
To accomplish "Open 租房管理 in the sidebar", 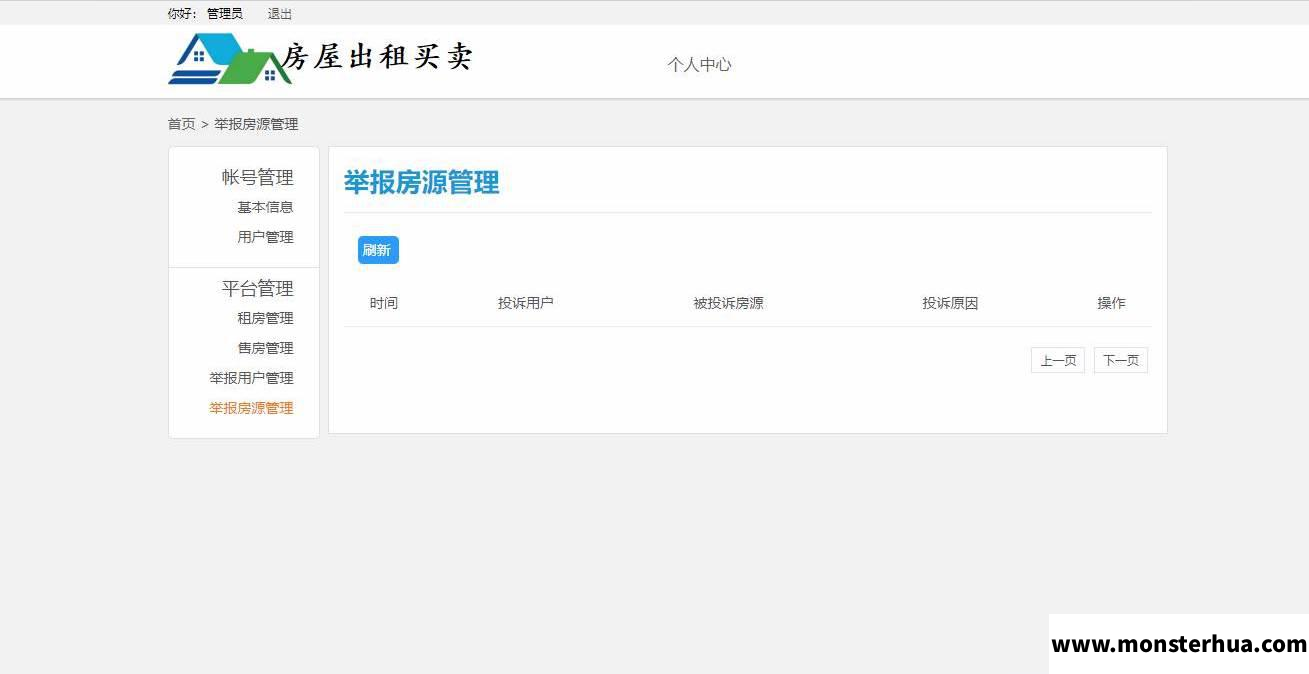I will click(x=265, y=318).
